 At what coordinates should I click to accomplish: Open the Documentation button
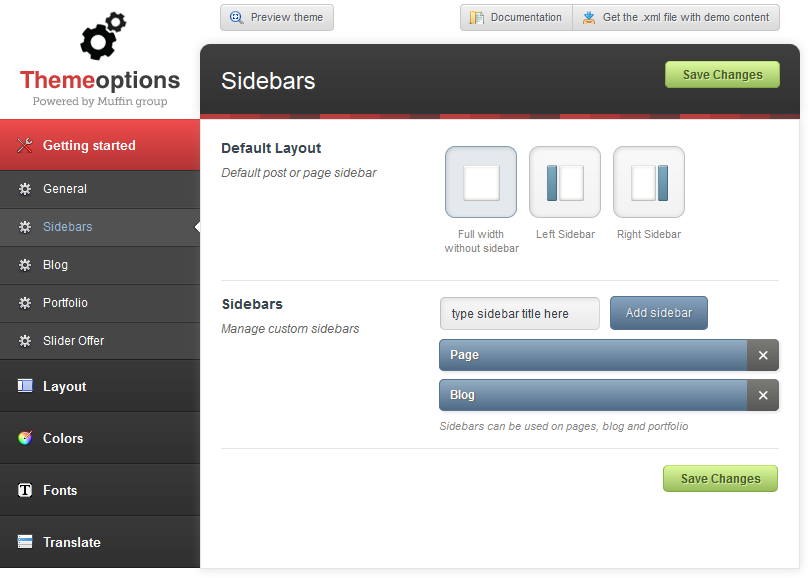click(x=516, y=18)
